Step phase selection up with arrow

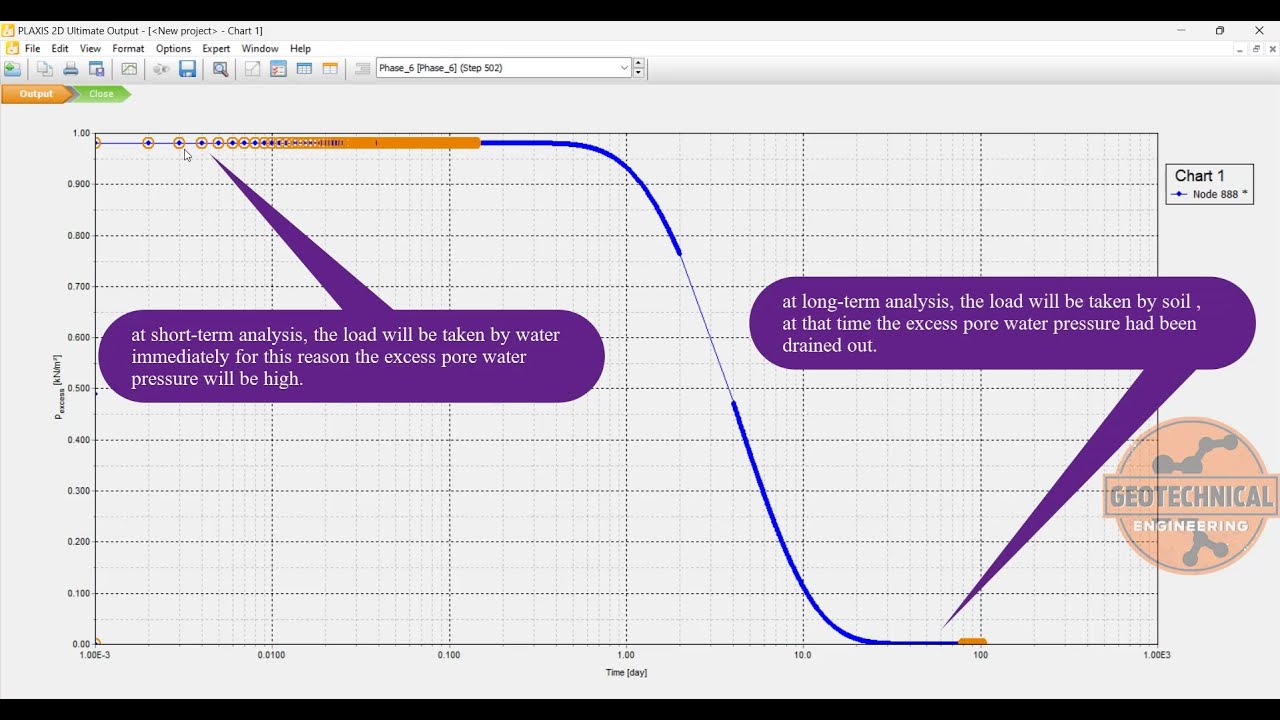click(x=639, y=63)
